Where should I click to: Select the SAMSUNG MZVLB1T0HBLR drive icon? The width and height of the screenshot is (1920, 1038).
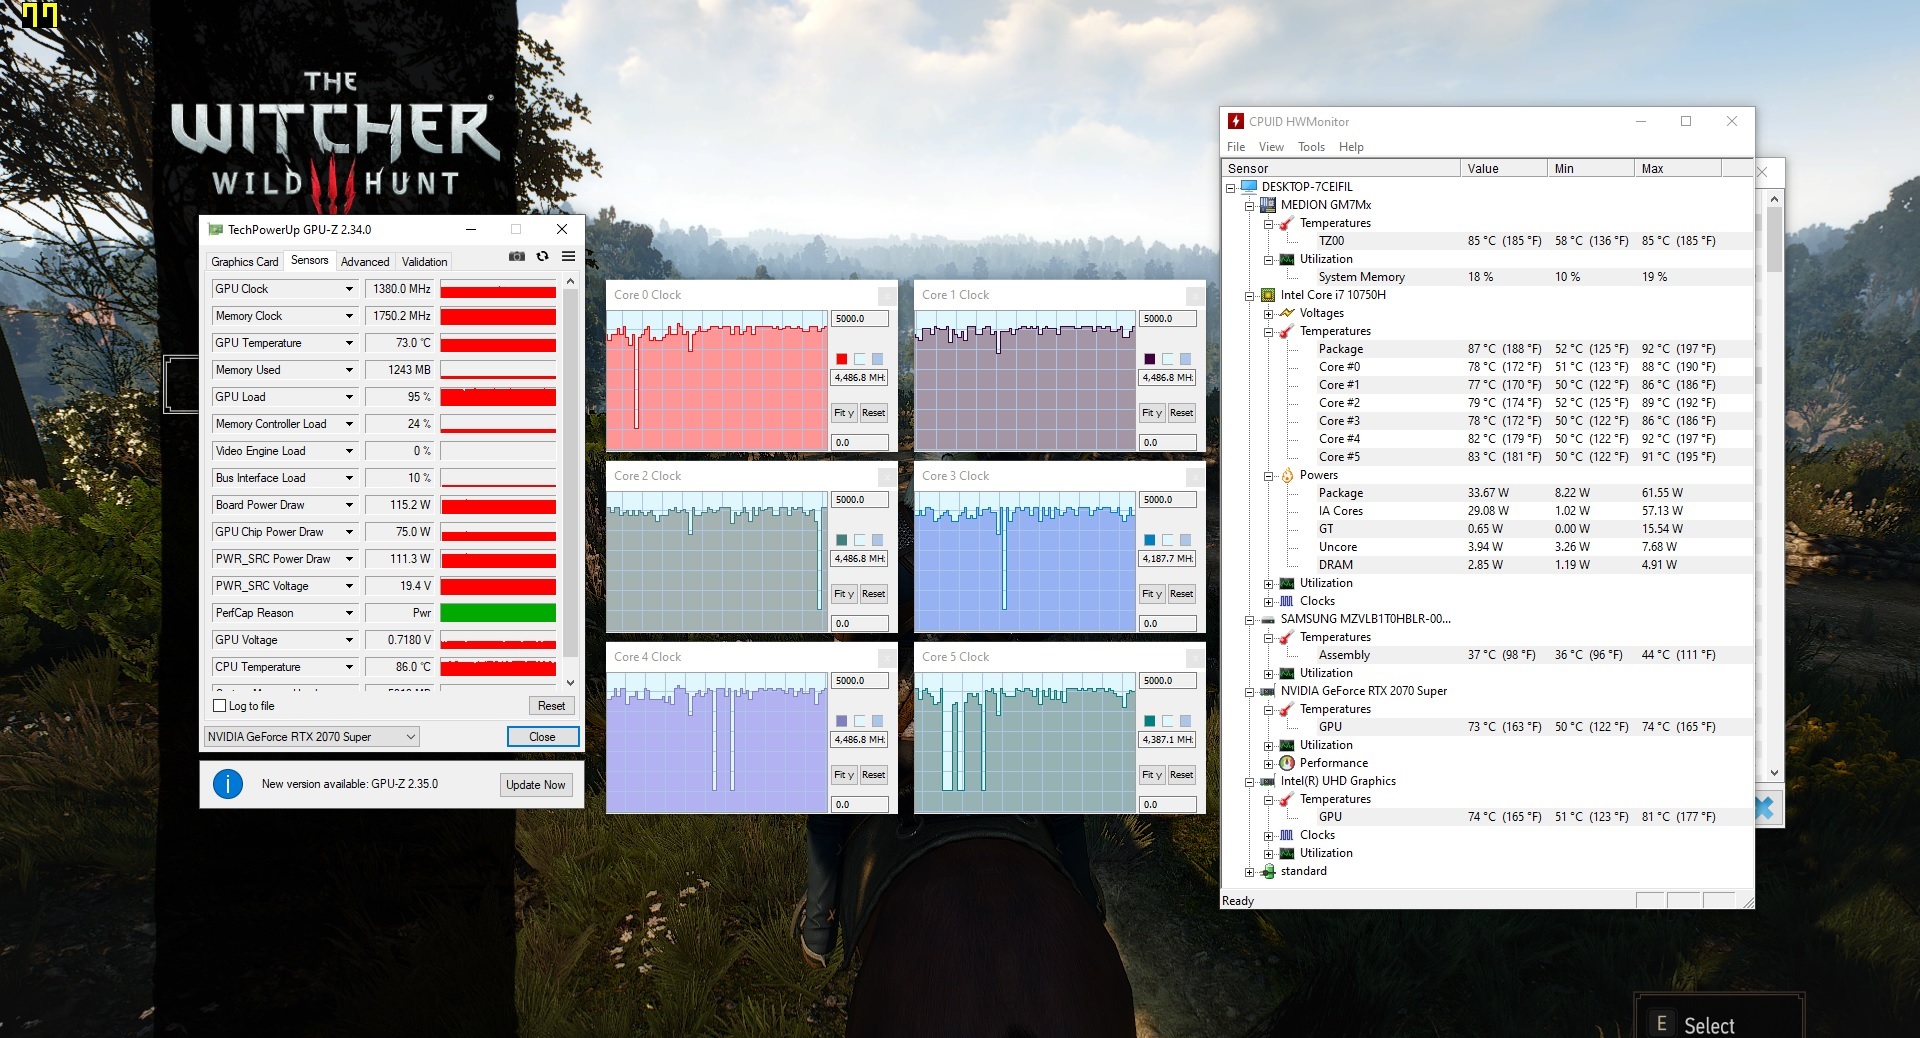(1268, 619)
